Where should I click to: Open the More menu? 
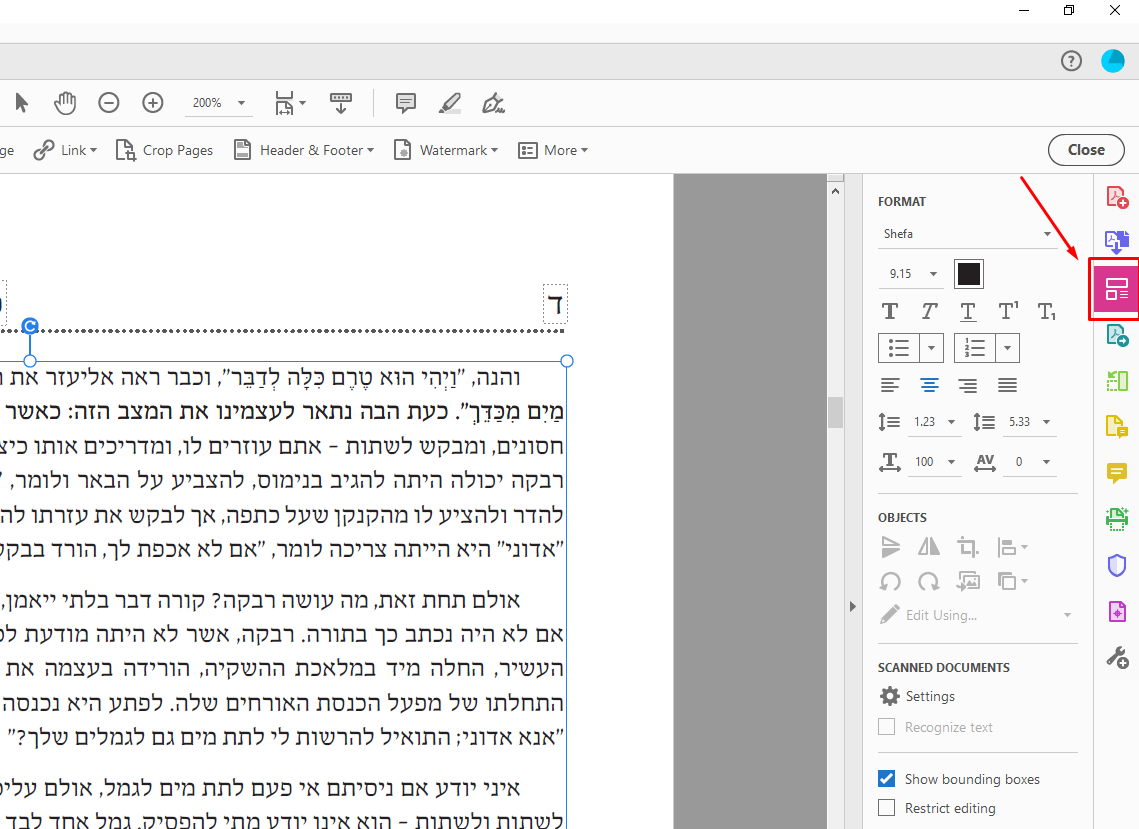point(553,150)
